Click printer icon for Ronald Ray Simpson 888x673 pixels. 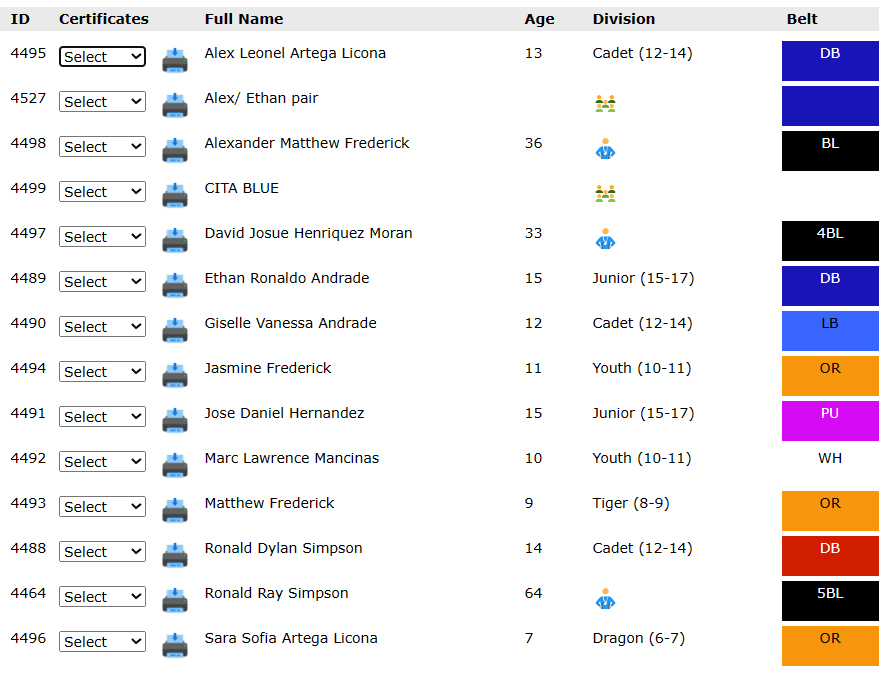[175, 599]
